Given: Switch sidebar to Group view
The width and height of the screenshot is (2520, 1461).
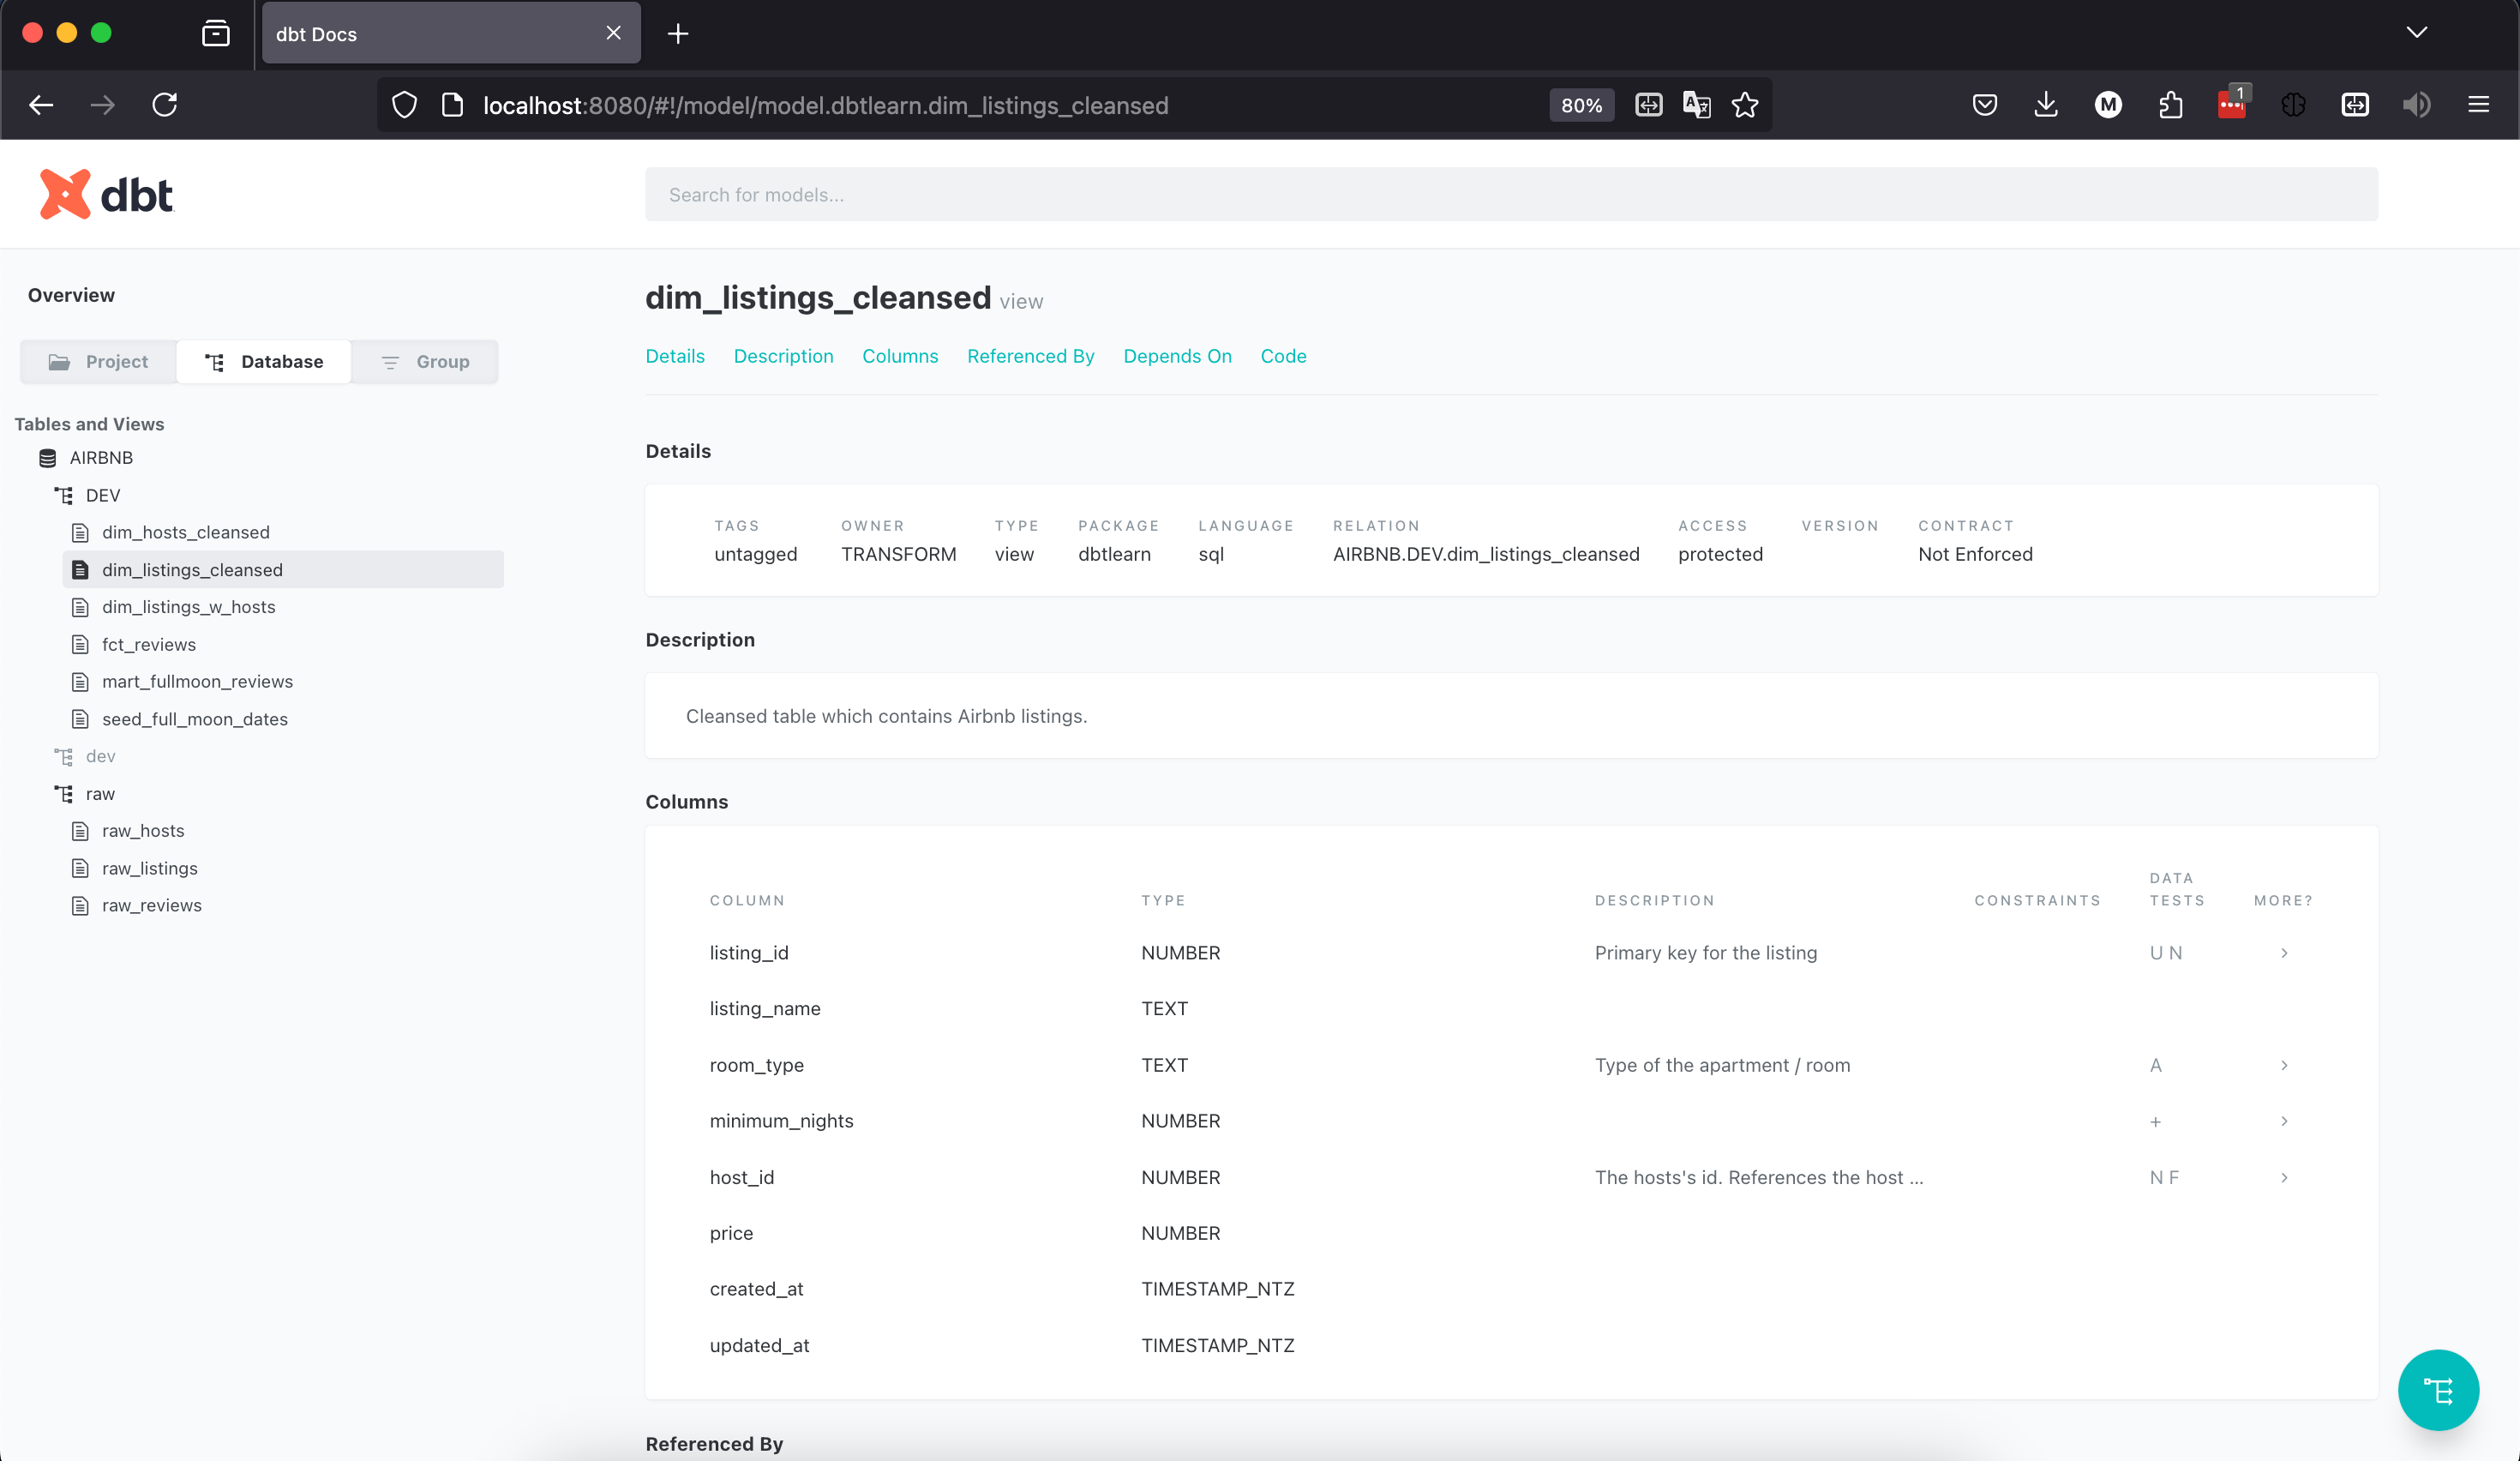Looking at the screenshot, I should click(425, 361).
